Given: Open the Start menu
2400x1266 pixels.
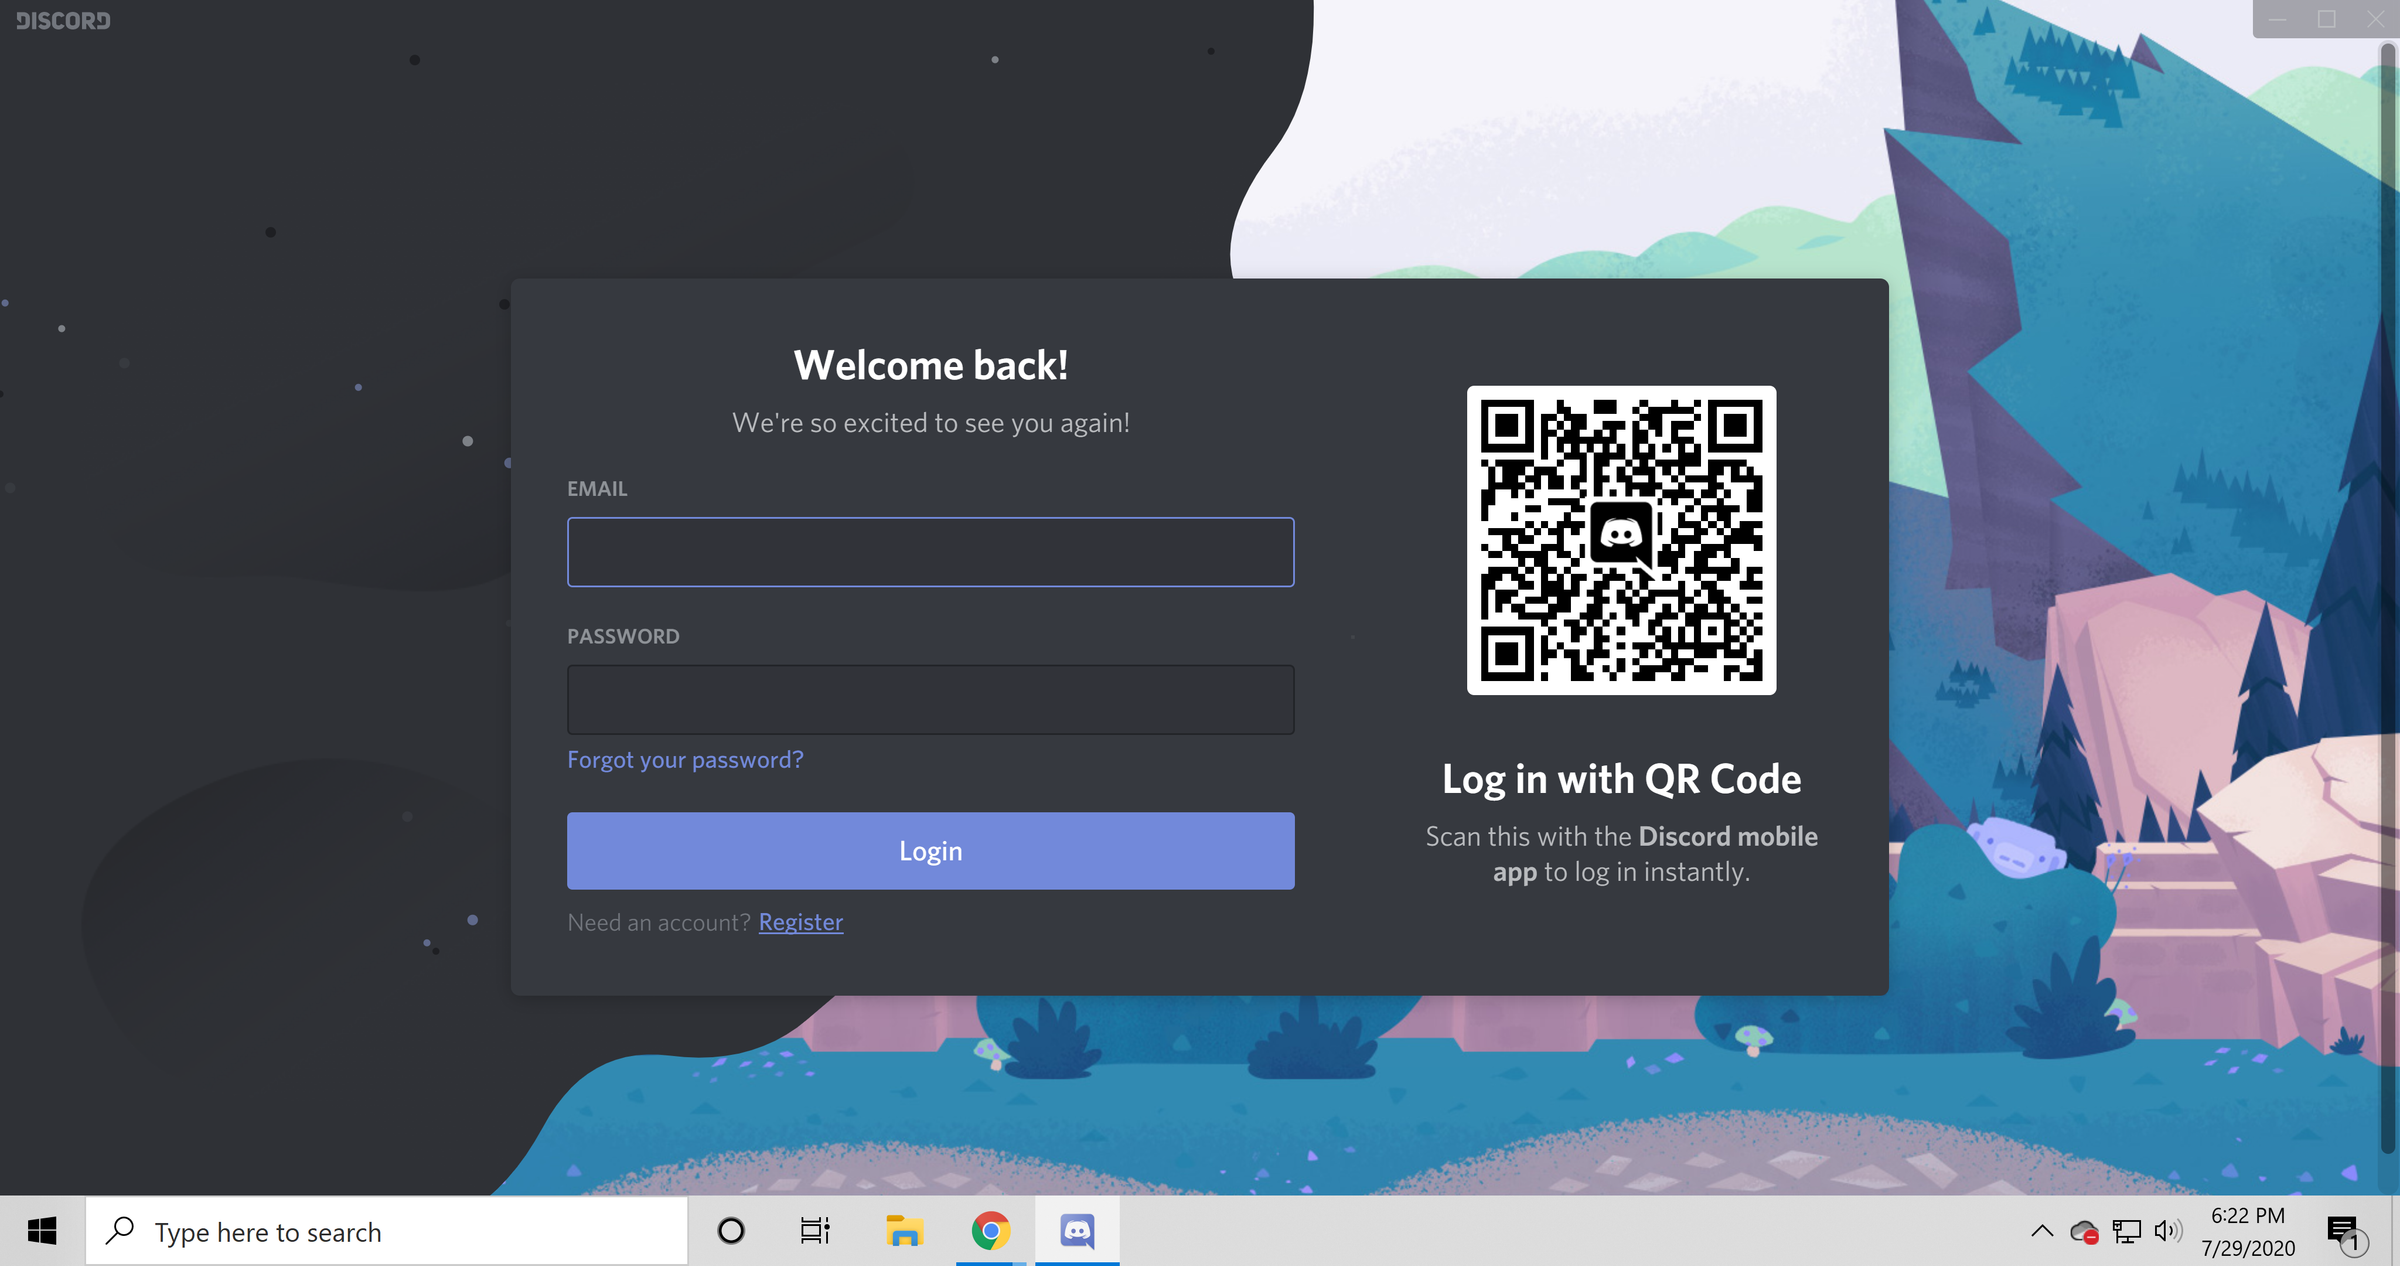Looking at the screenshot, I should tap(40, 1231).
